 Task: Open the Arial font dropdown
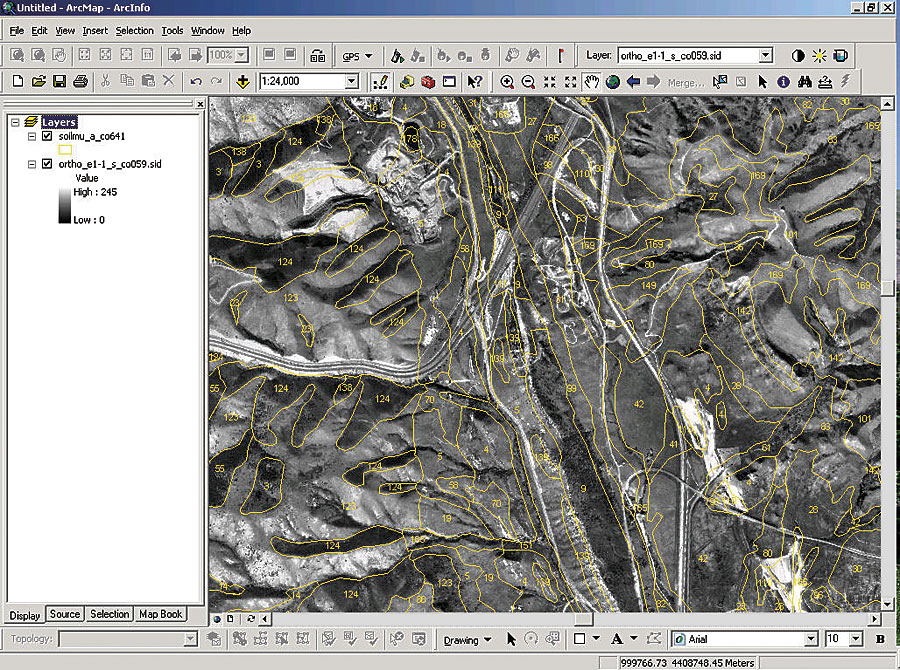pos(810,639)
